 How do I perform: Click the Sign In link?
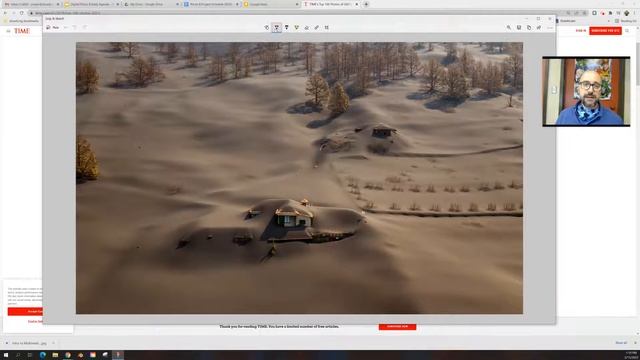pyautogui.click(x=580, y=31)
